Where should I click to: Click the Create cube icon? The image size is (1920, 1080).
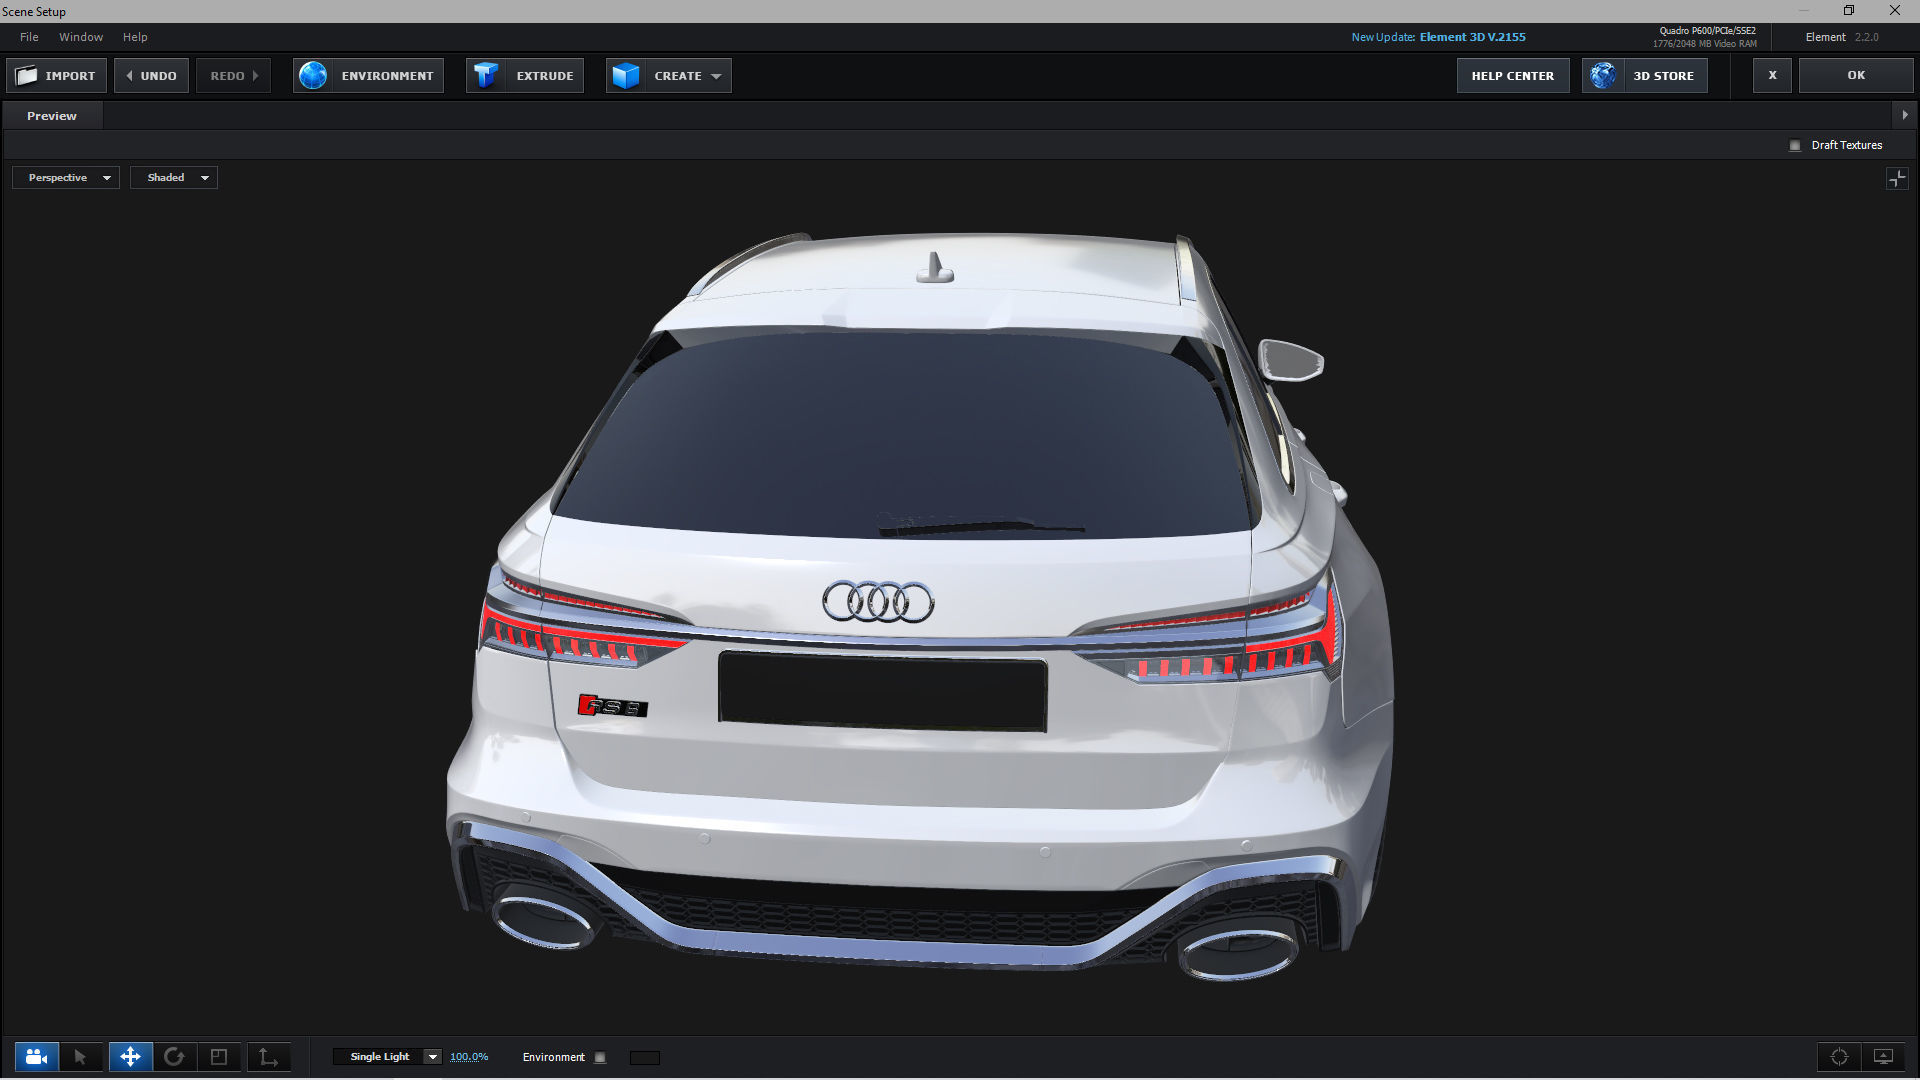click(626, 76)
